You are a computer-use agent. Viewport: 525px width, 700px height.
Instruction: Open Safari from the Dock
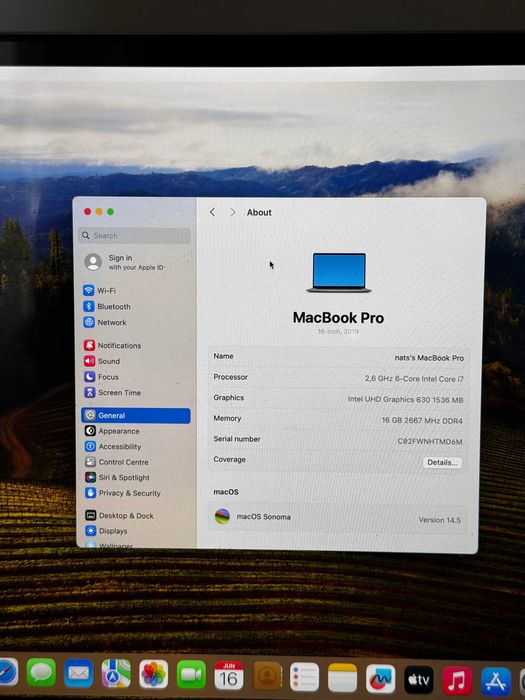[8, 672]
